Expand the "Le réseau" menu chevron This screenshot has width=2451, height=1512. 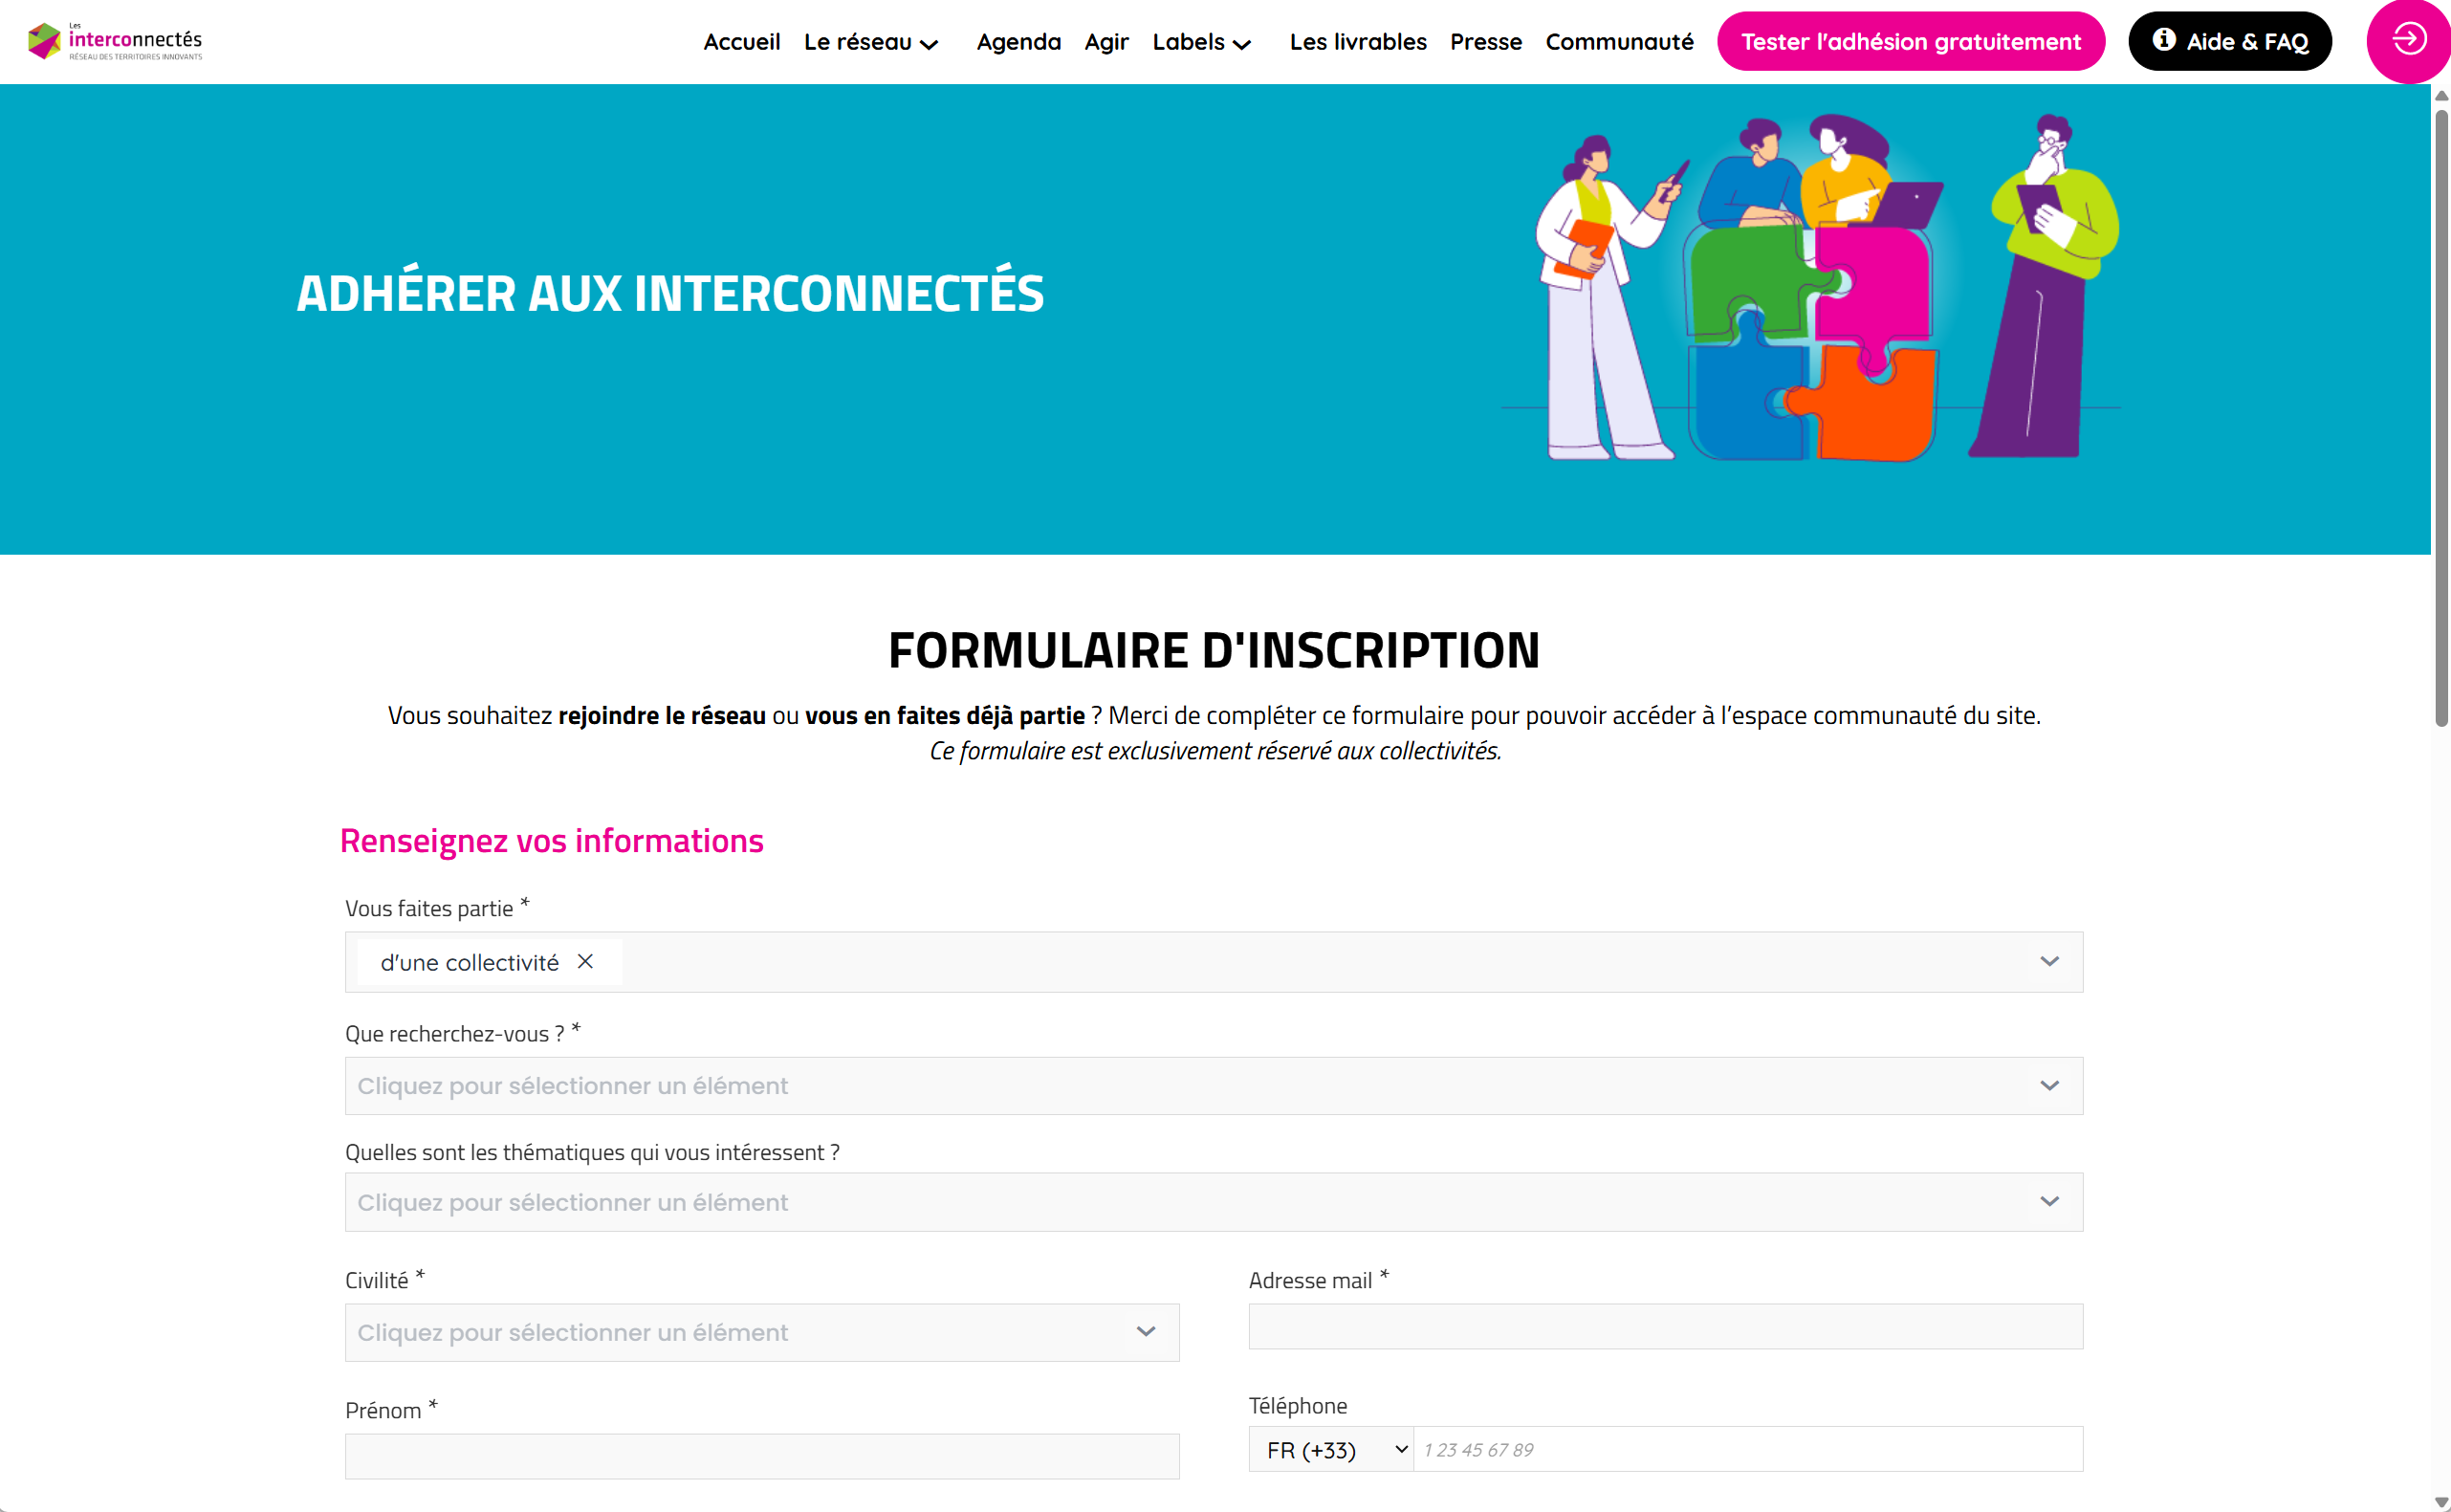point(929,44)
